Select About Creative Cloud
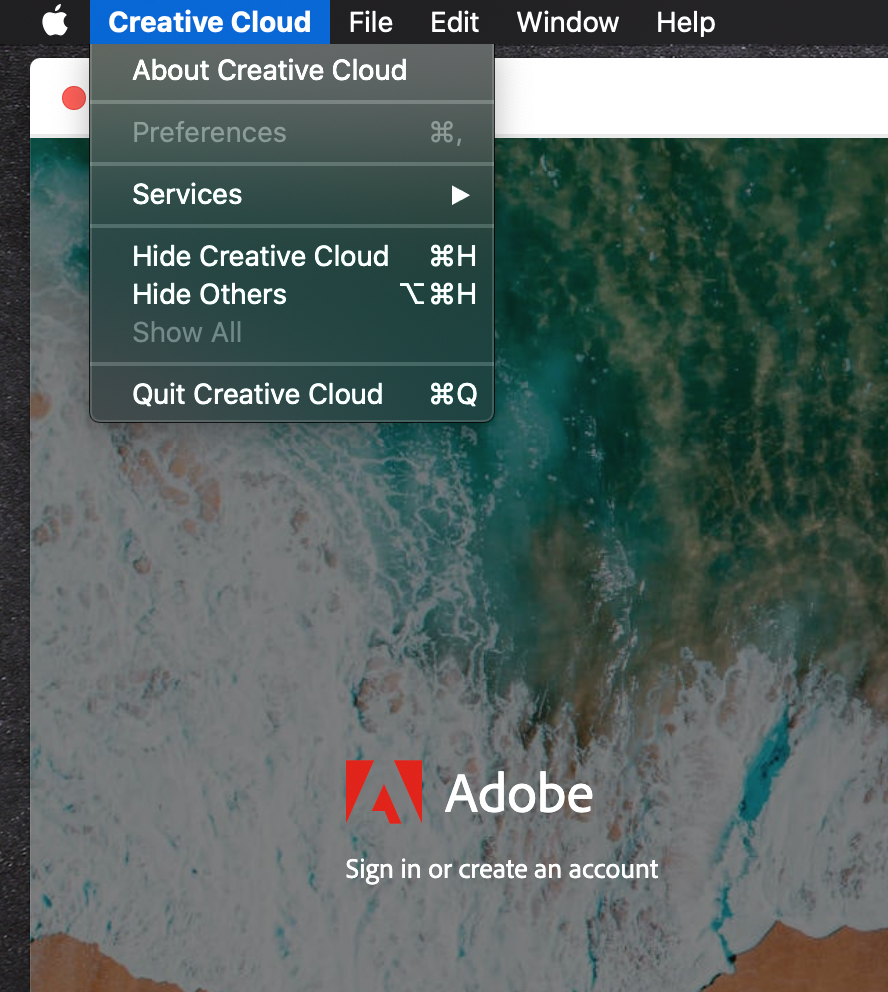Image resolution: width=888 pixels, height=992 pixels. [x=269, y=71]
